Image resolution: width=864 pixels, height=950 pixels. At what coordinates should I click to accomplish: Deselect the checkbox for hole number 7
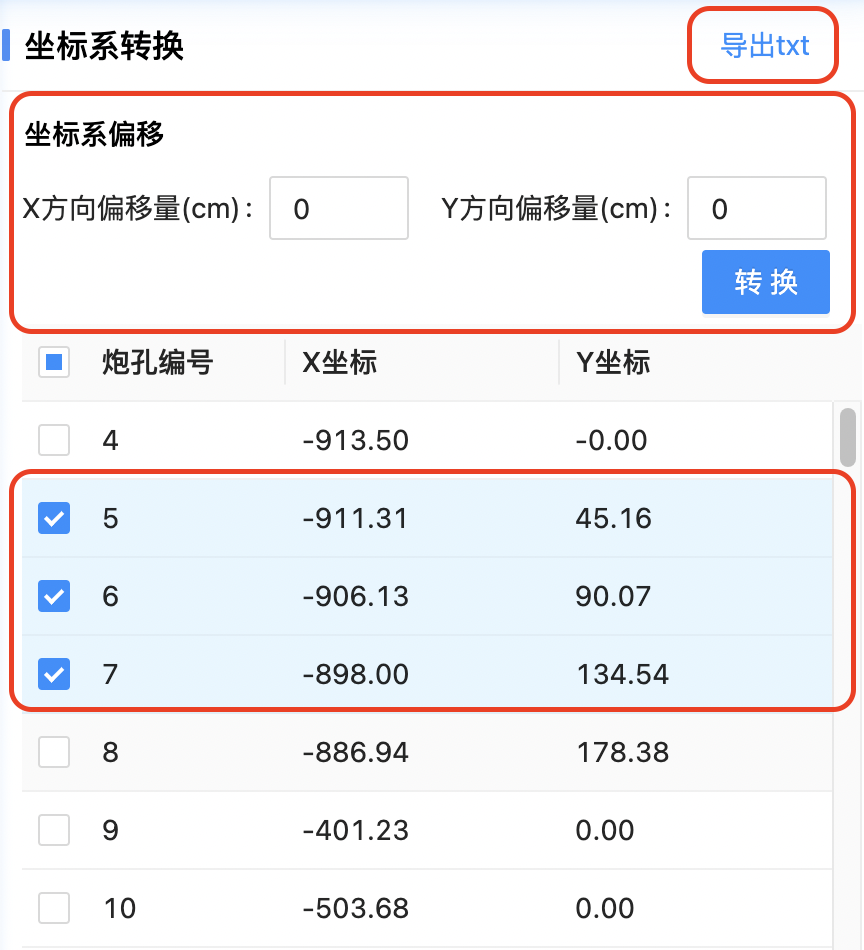54,674
